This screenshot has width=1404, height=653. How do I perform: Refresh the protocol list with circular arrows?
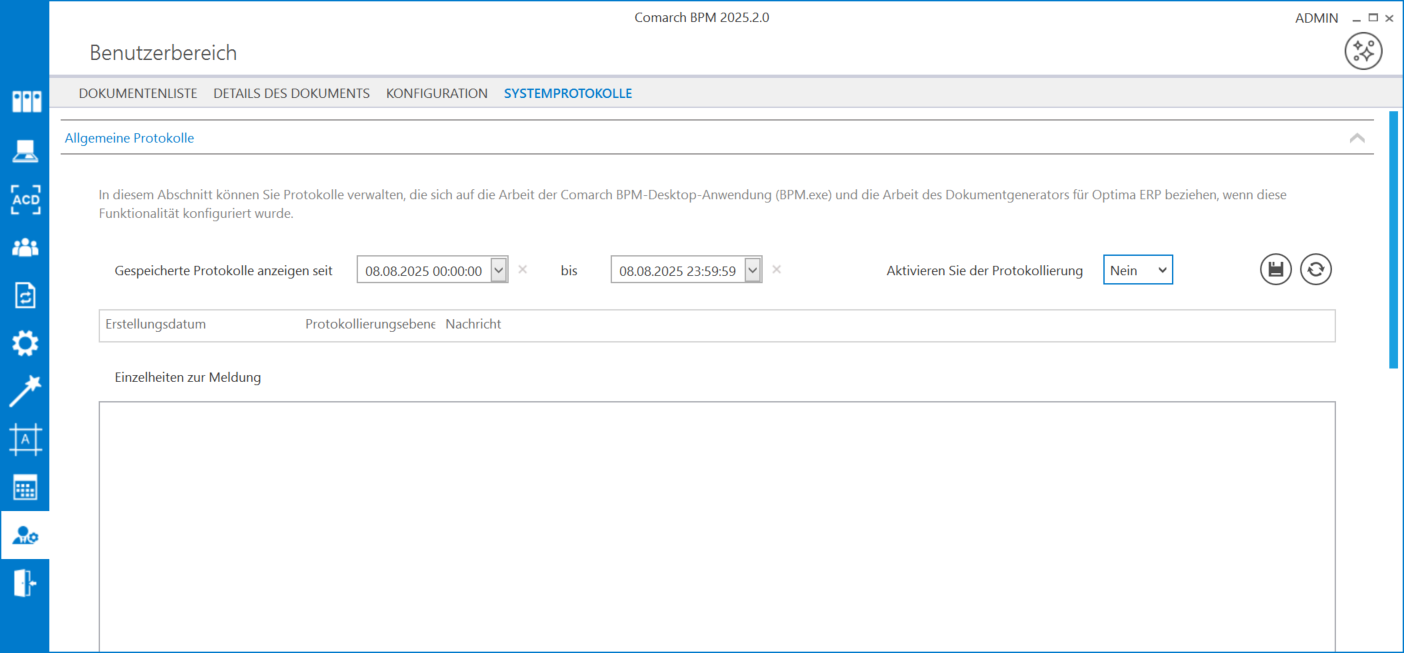point(1316,269)
